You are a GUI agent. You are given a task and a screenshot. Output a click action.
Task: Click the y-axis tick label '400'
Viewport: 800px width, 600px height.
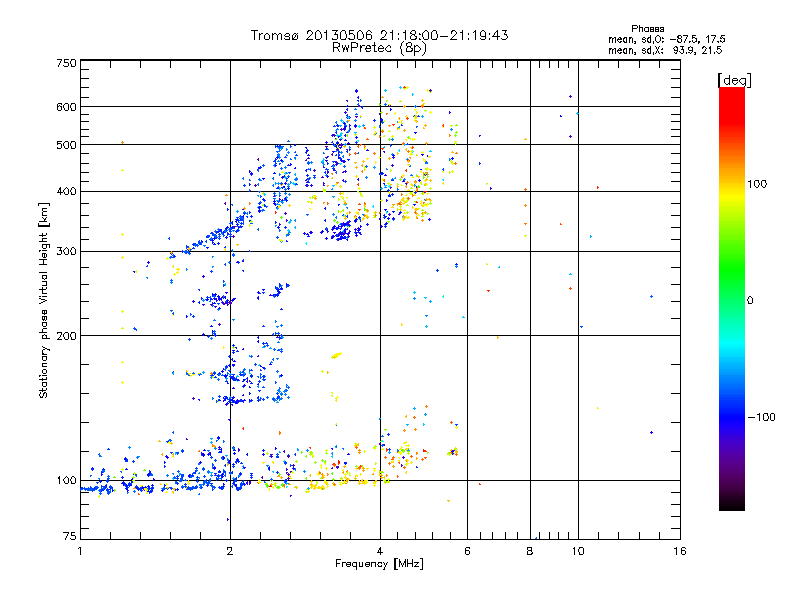click(66, 192)
